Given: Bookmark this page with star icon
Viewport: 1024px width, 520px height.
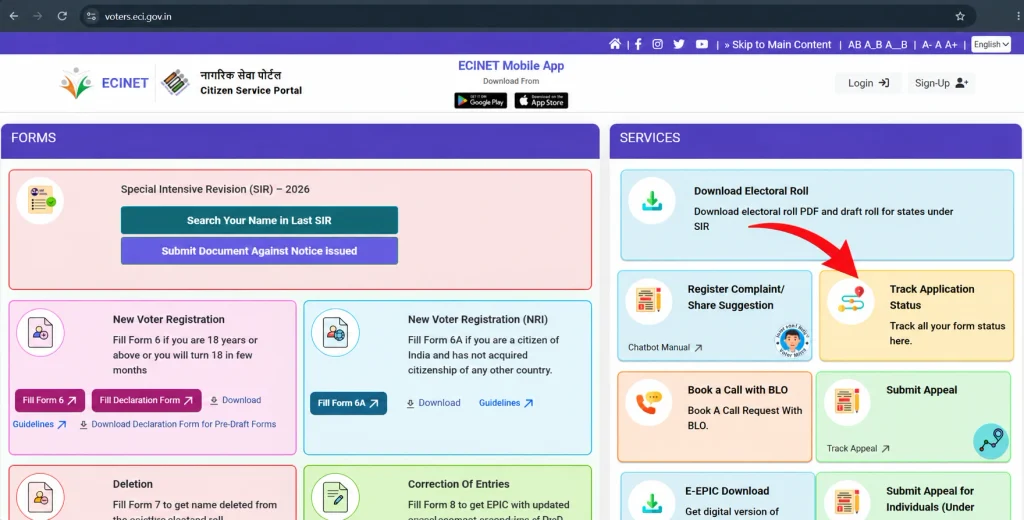Looking at the screenshot, I should [x=960, y=16].
